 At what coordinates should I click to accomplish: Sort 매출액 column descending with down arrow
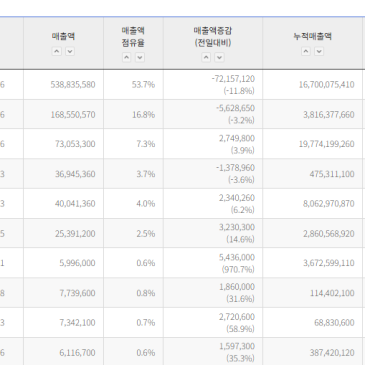click(70, 51)
